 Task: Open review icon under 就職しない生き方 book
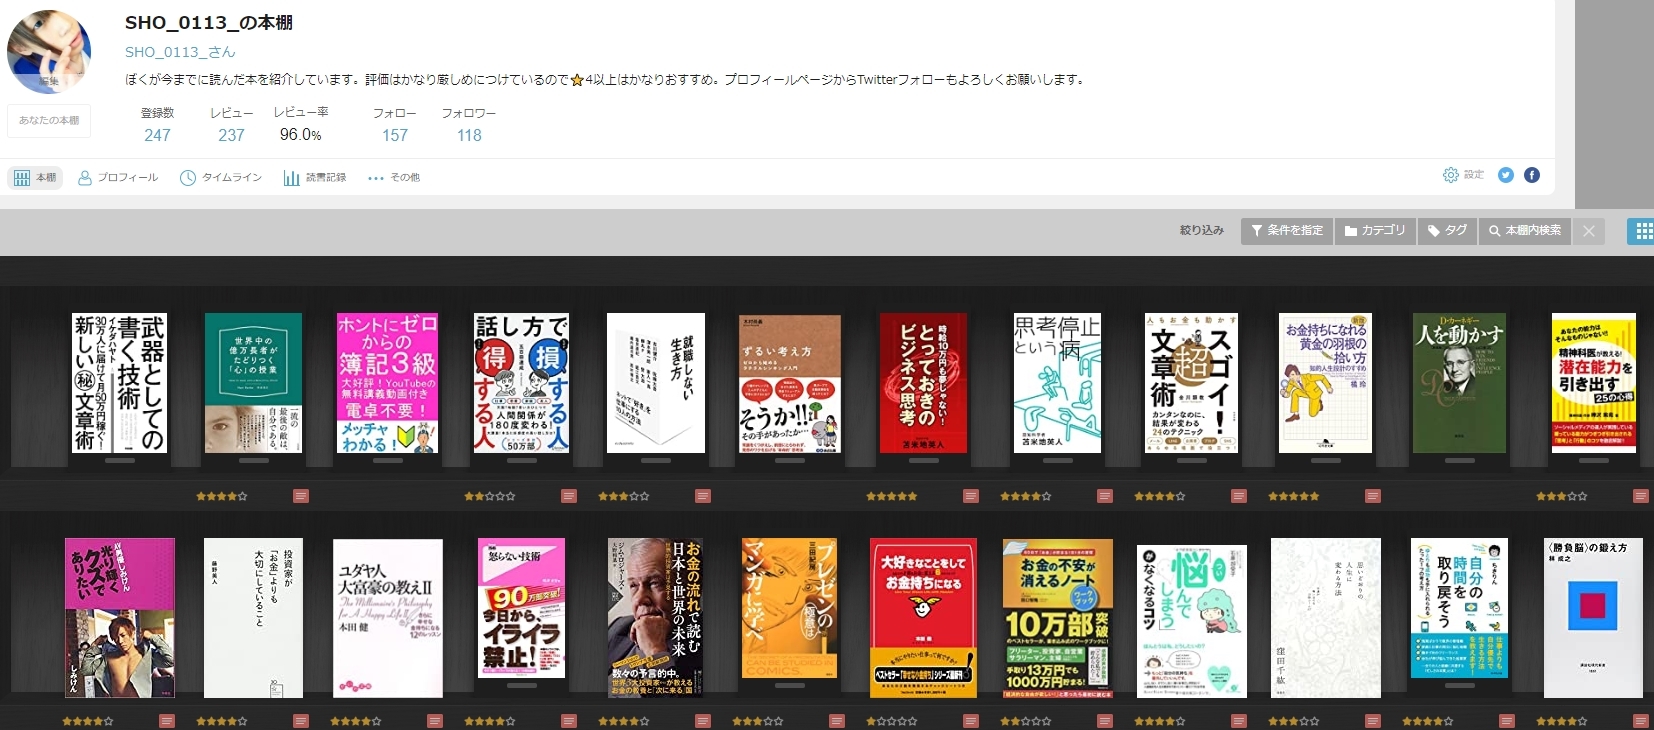703,496
